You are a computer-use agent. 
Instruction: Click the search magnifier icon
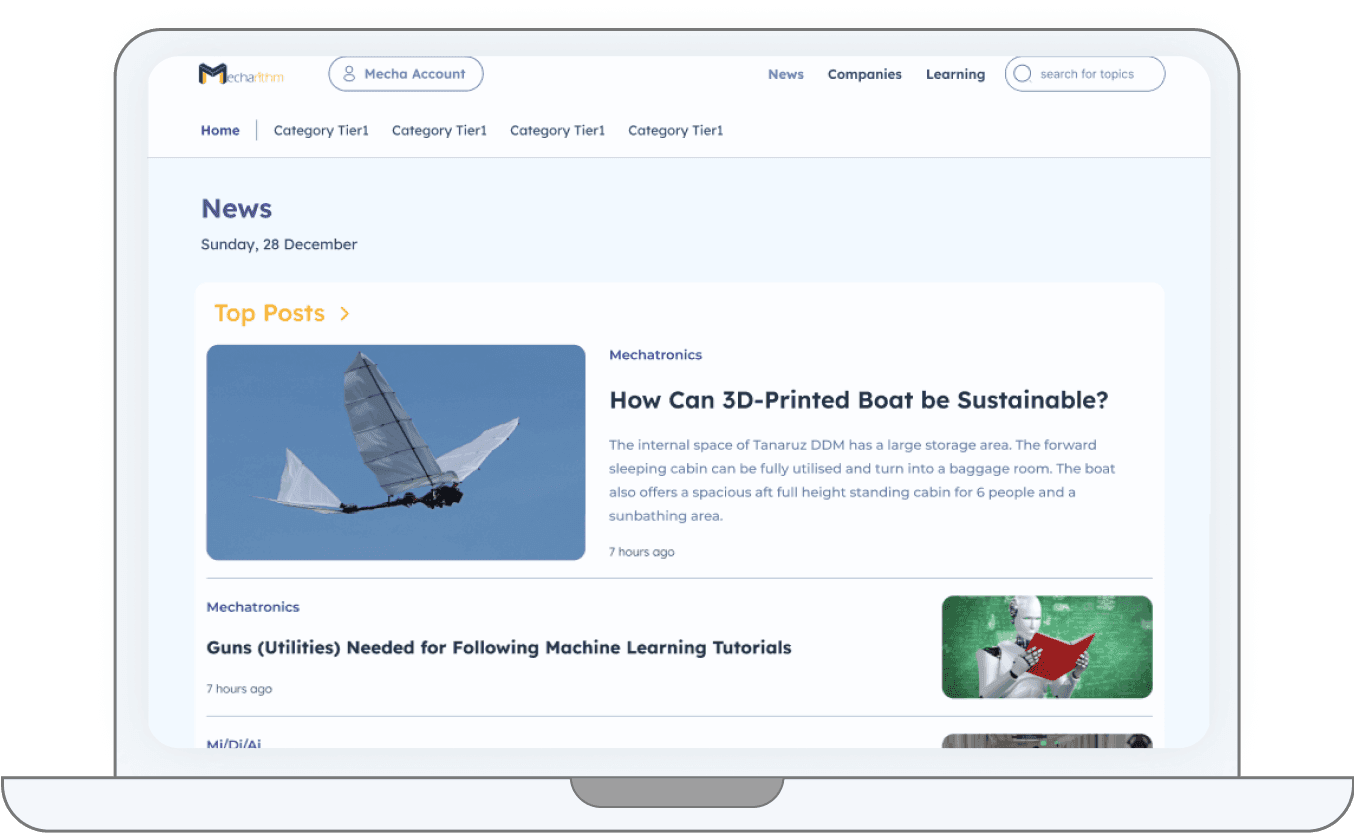coord(1022,74)
